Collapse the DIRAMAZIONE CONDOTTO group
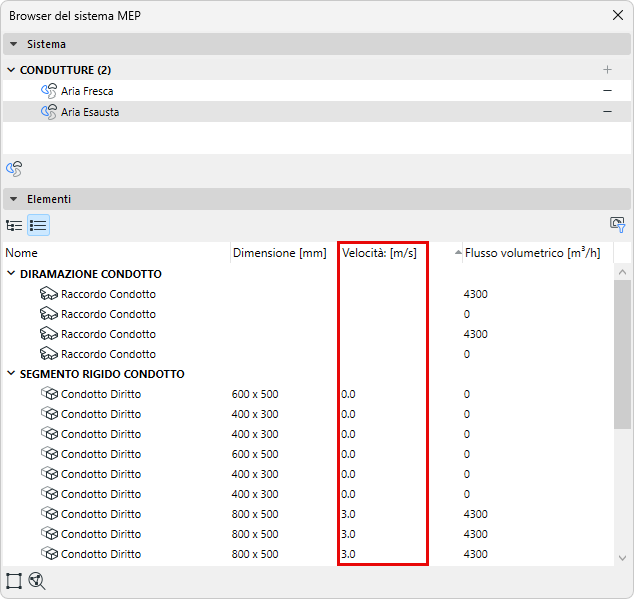The width and height of the screenshot is (634, 599). tap(11, 274)
